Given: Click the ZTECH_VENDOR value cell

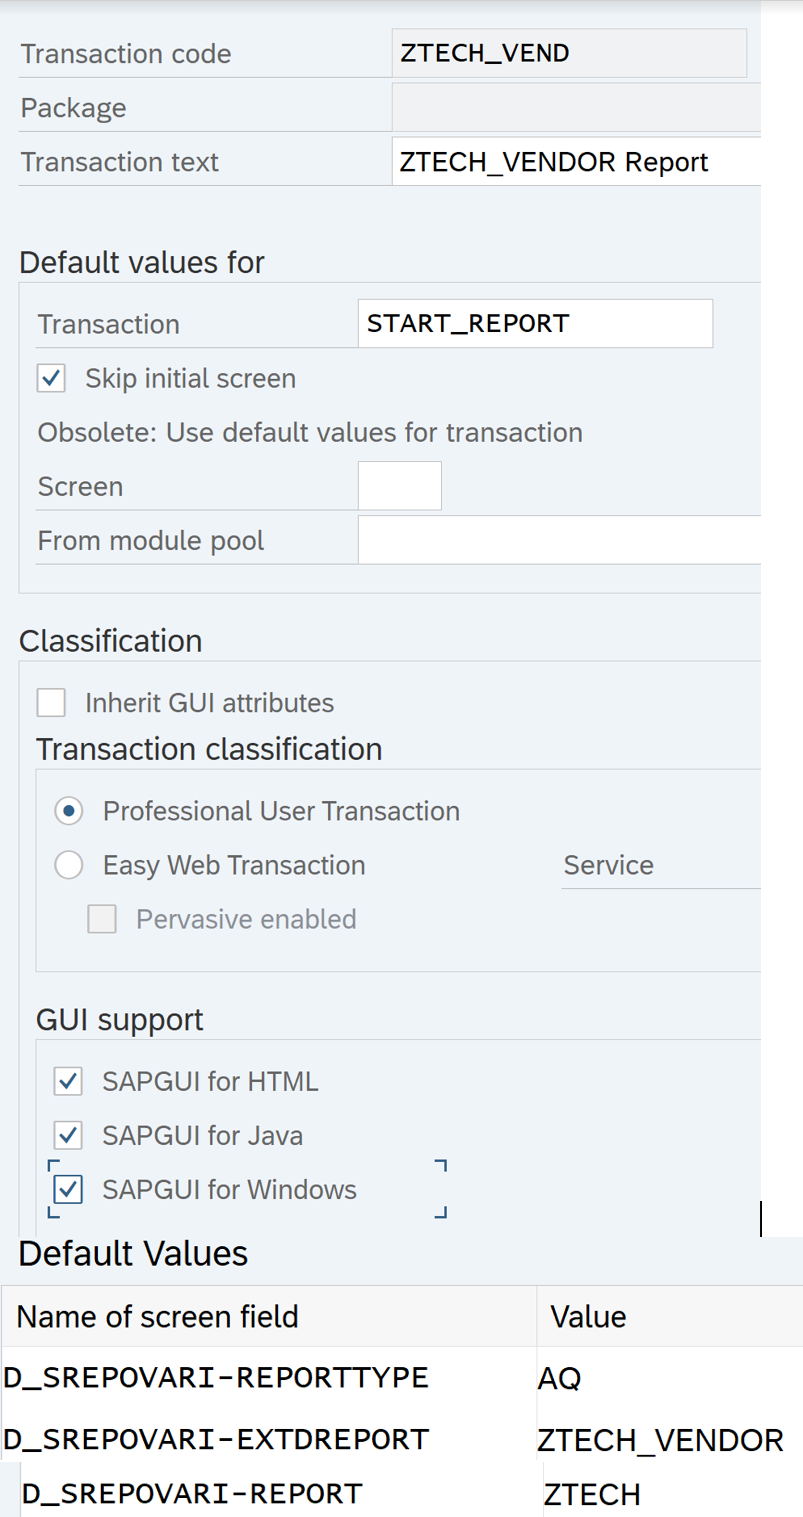Looking at the screenshot, I should pyautogui.click(x=660, y=1440).
